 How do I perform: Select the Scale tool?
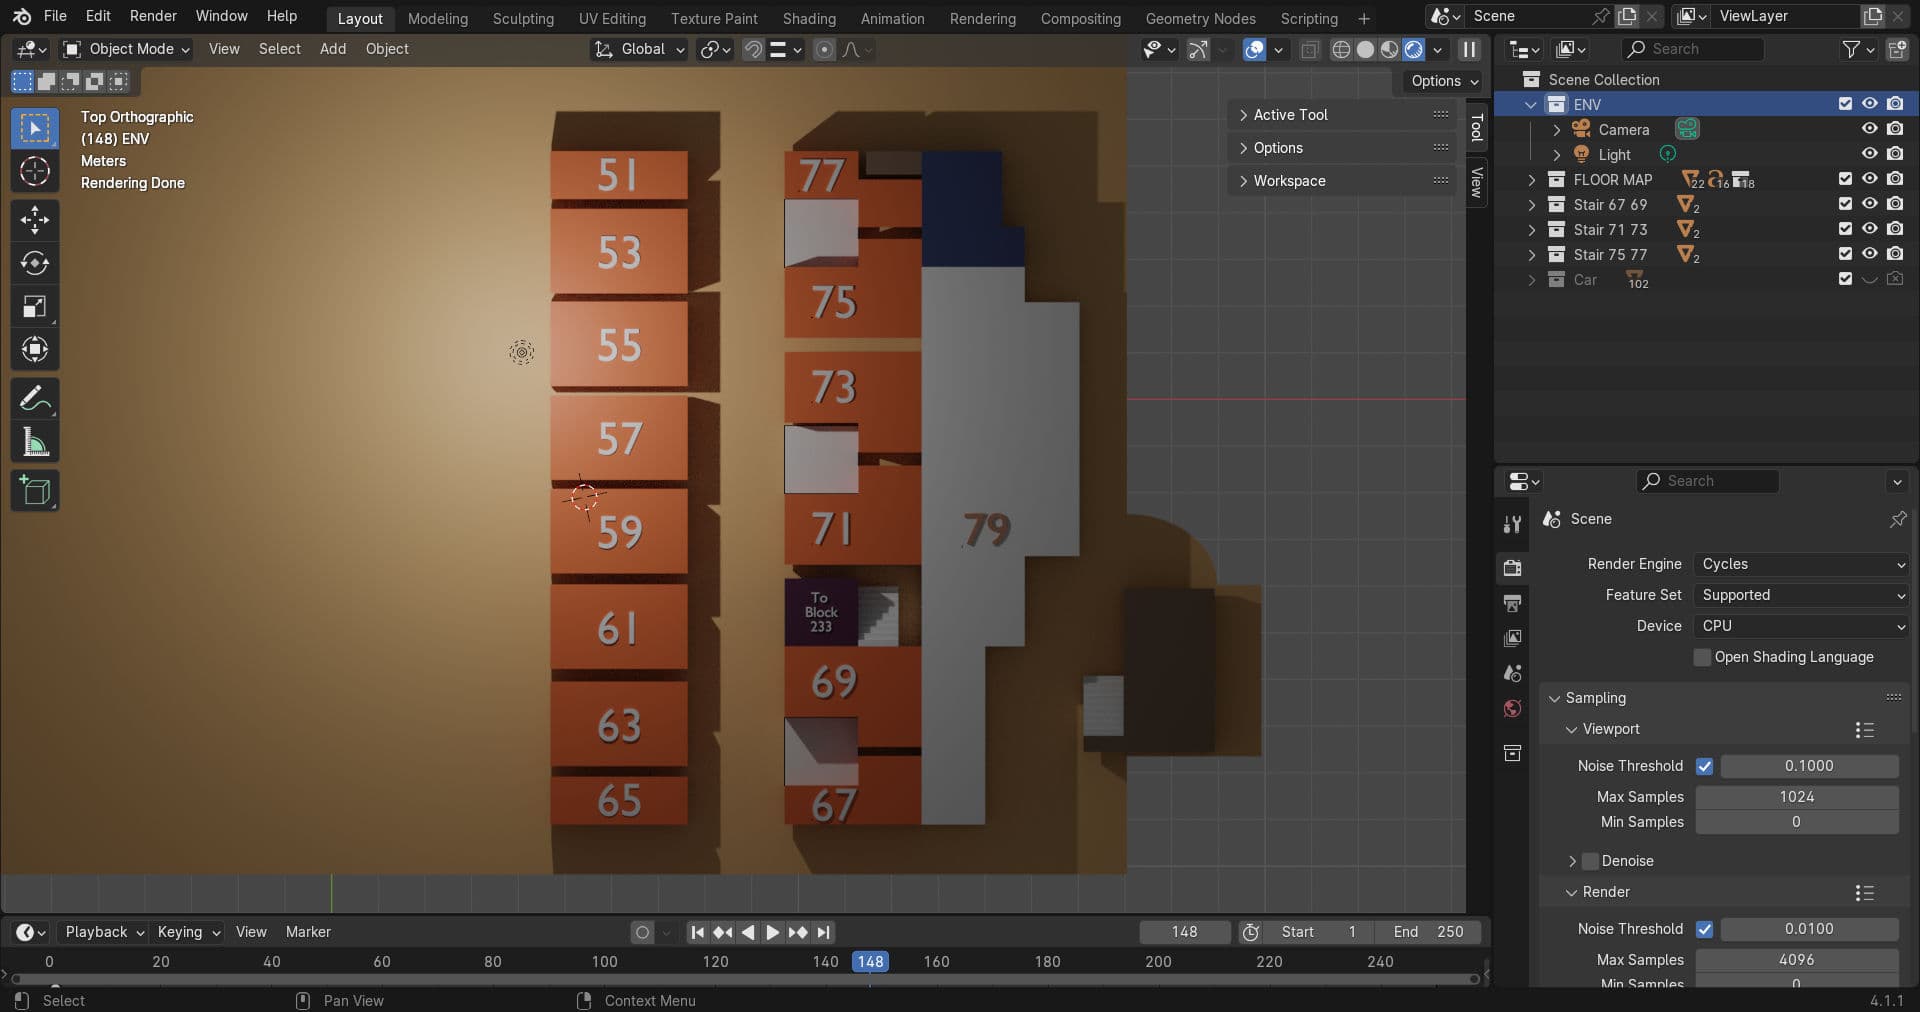[x=35, y=306]
